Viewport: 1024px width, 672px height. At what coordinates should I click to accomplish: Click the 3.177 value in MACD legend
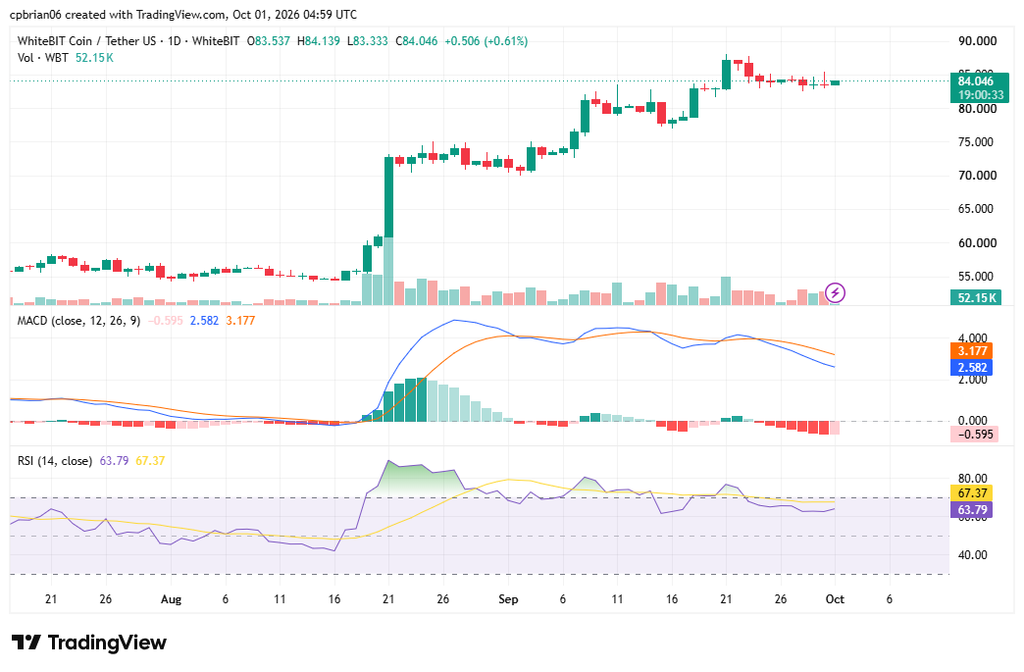240,321
